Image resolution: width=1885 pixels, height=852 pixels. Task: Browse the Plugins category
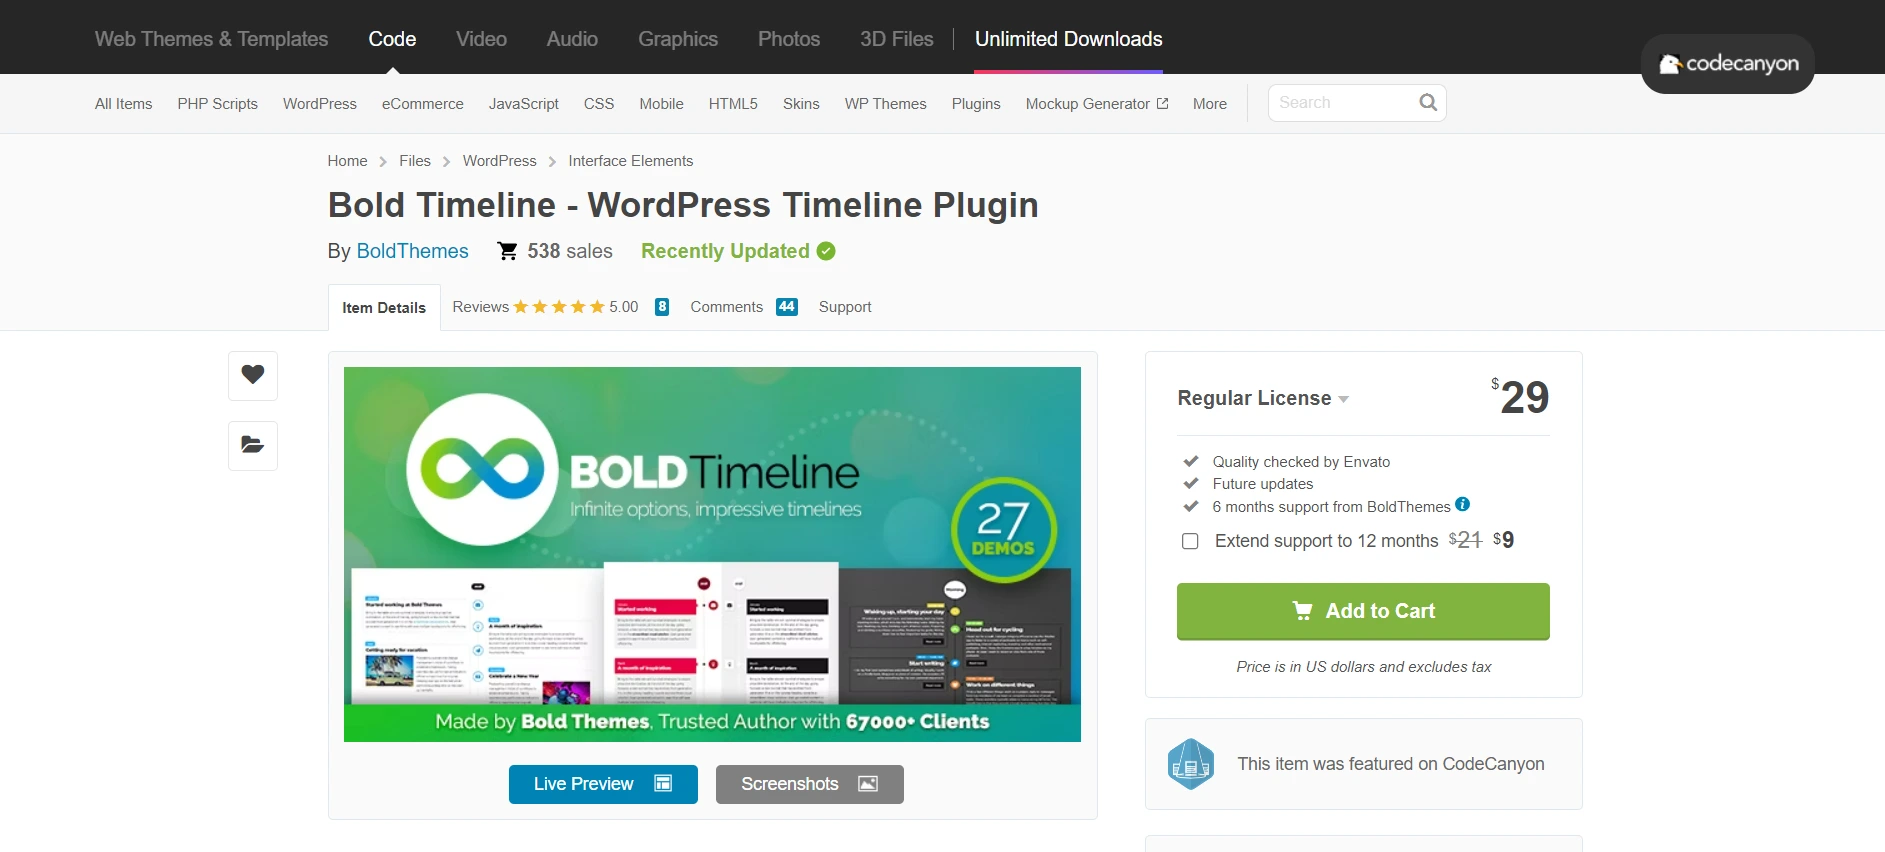[976, 104]
